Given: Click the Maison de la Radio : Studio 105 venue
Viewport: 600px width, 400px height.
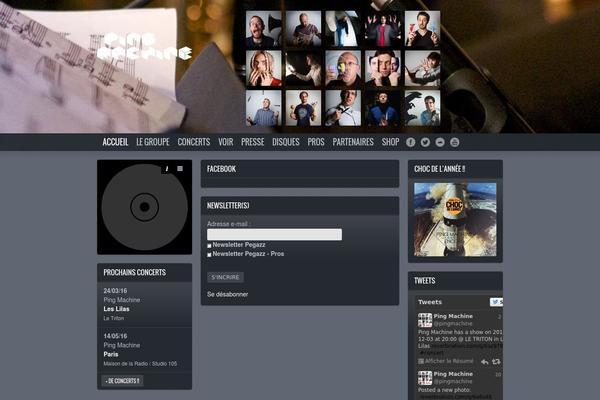Looking at the screenshot, I should 140,364.
